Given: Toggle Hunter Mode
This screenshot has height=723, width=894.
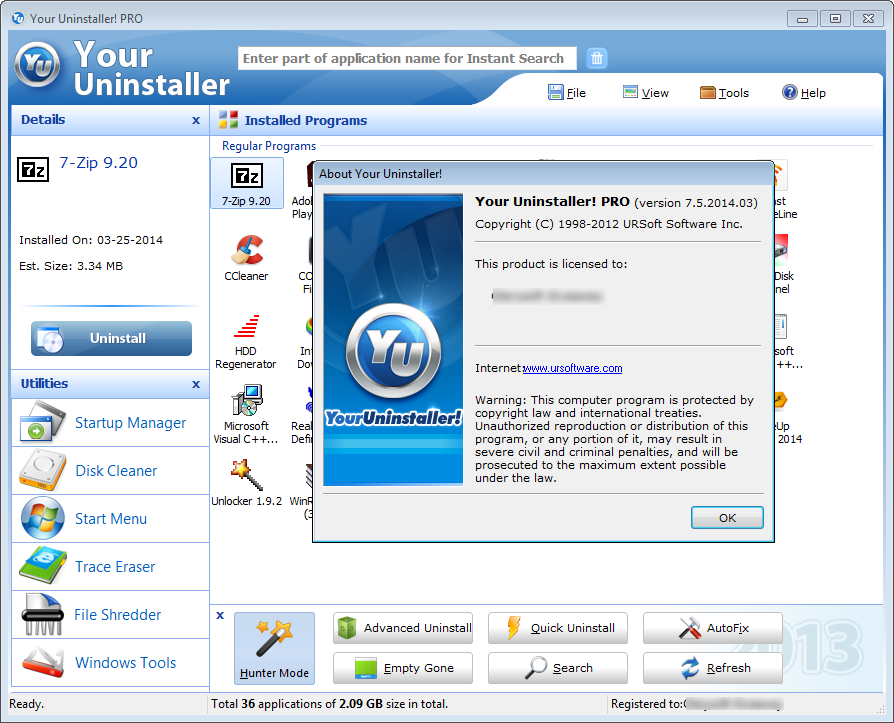Looking at the screenshot, I should pos(274,648).
